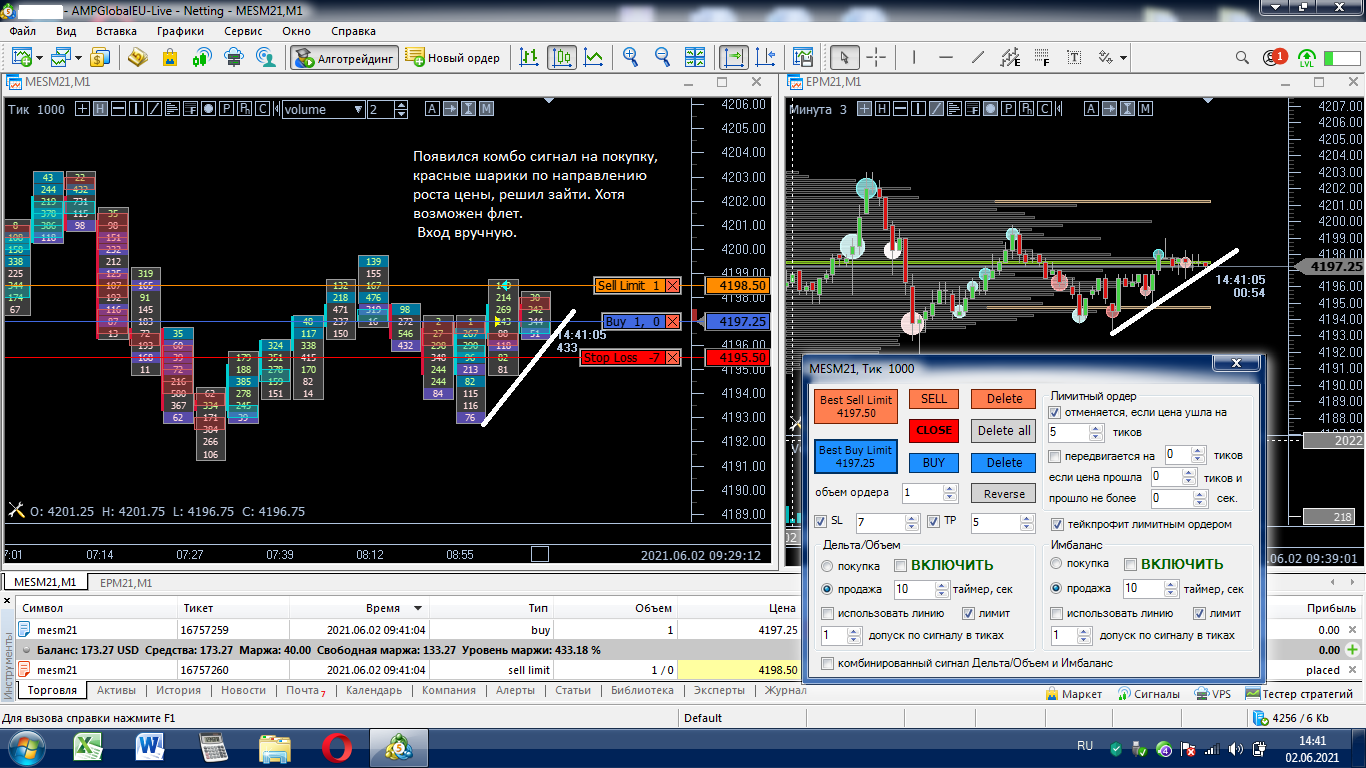Toggle chart shift icon
Viewport: 1366px width, 768px height.
click(x=766, y=57)
